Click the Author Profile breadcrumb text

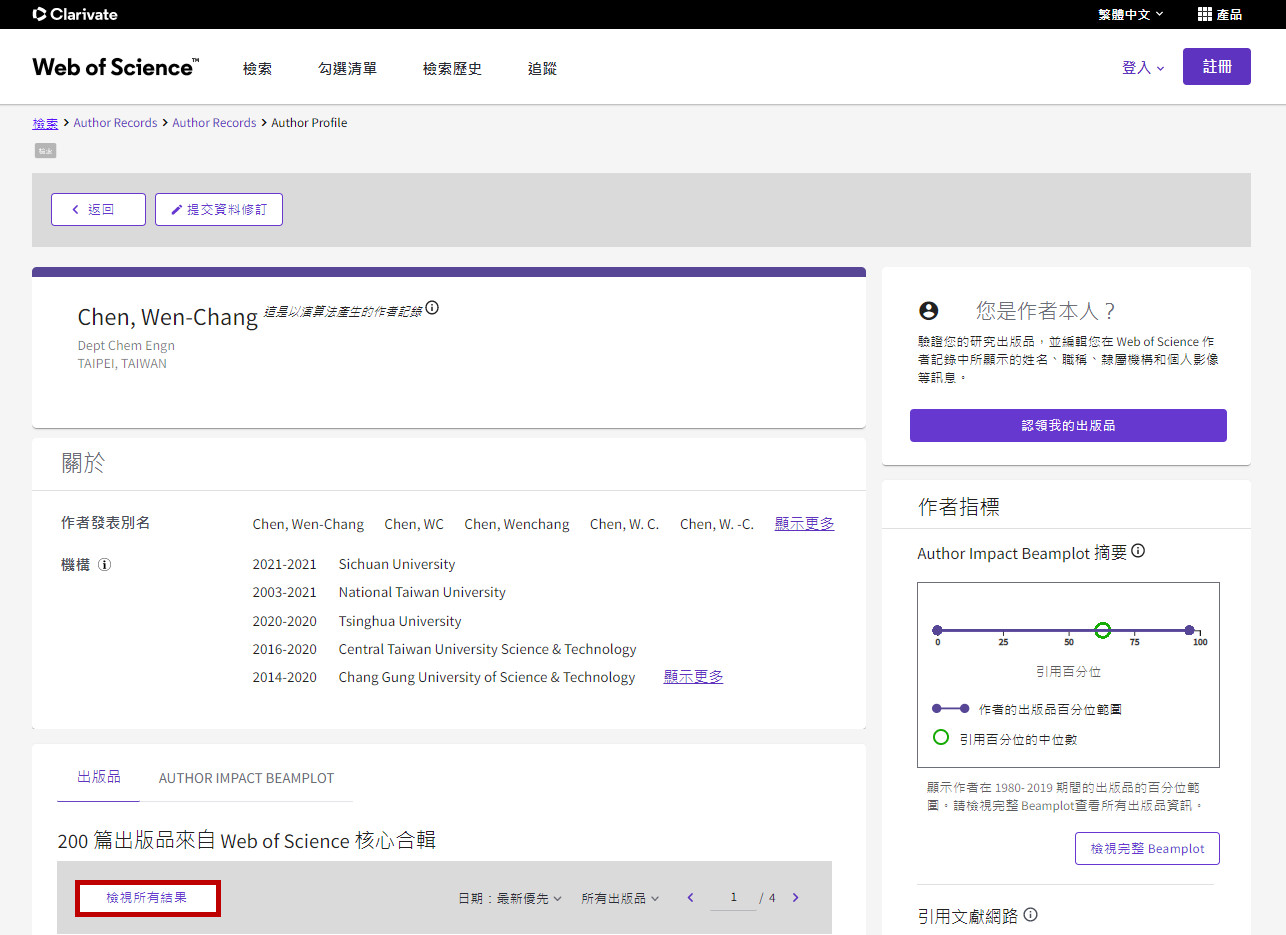310,123
